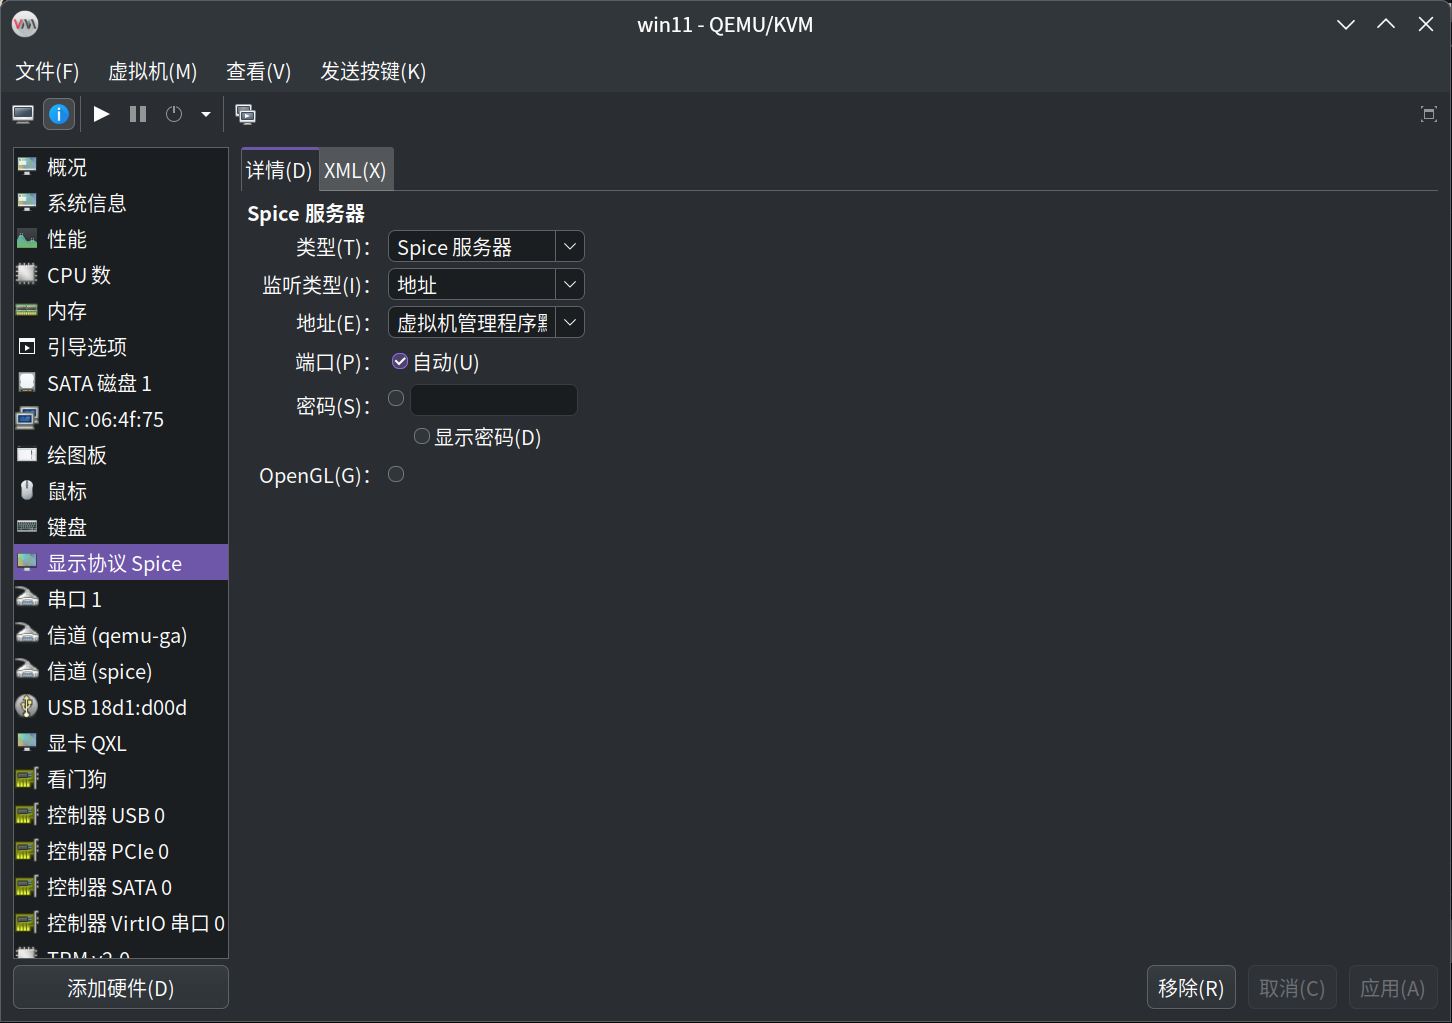The image size is (1452, 1023).
Task: Toggle fullscreen with top-right icon
Action: point(1429,113)
